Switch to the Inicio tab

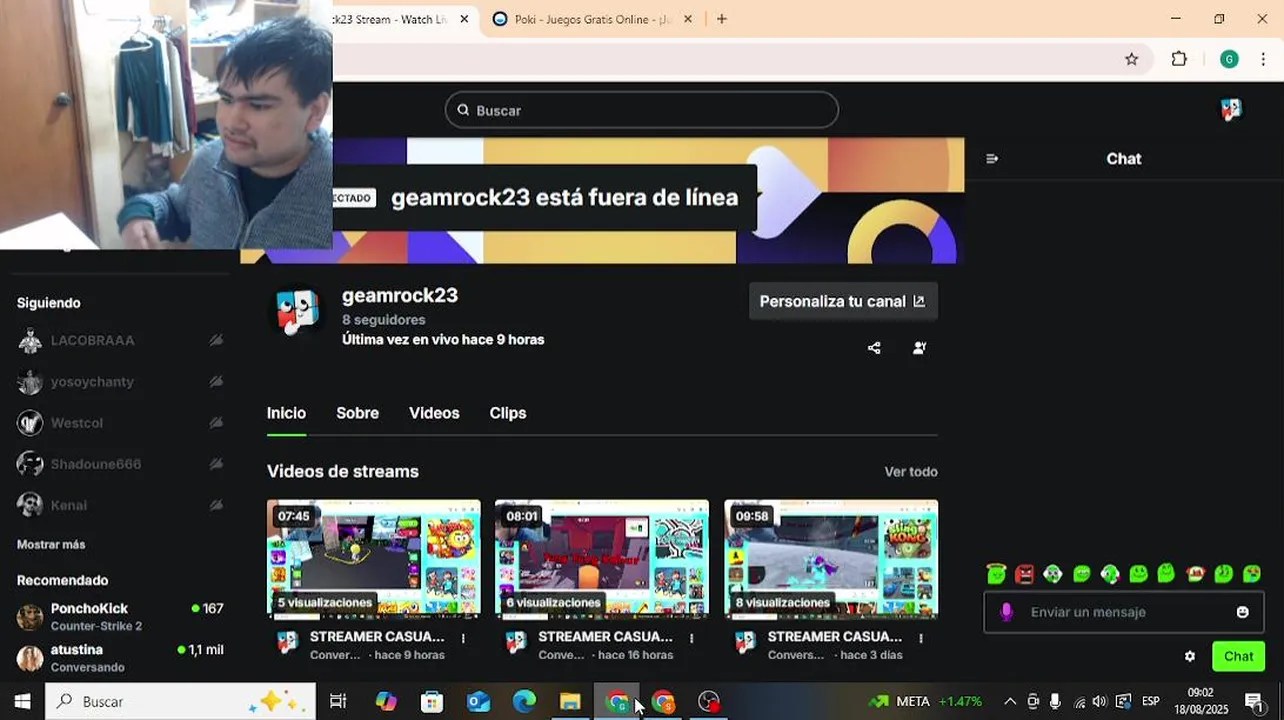point(286,413)
